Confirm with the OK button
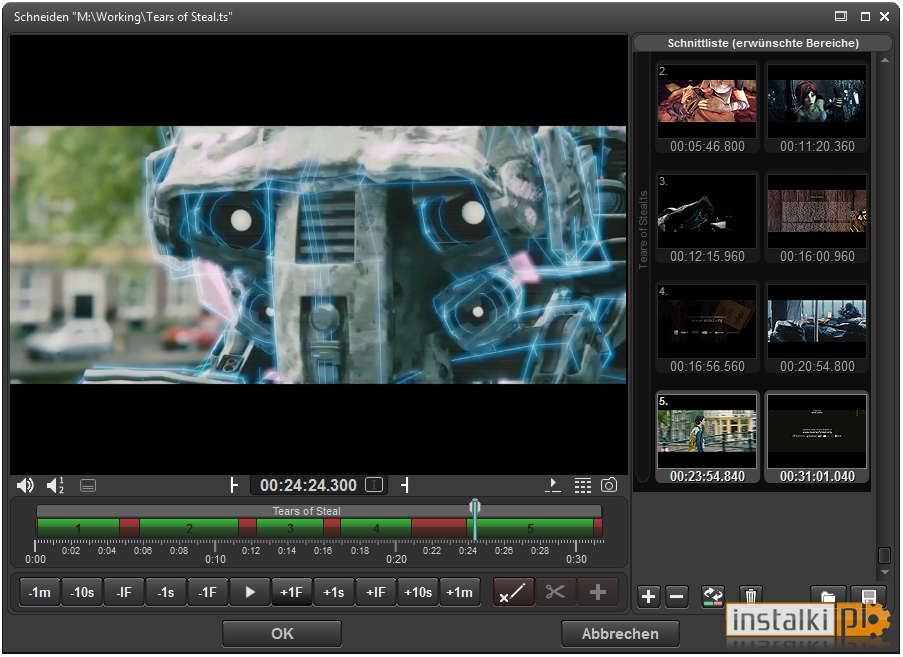This screenshot has width=903, height=657. tap(282, 633)
